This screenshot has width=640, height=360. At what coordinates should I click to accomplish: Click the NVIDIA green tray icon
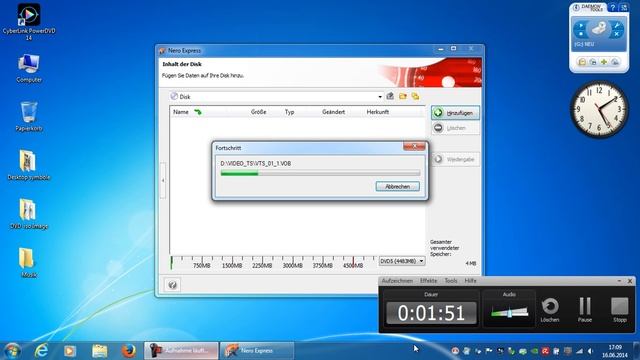[x=534, y=351]
